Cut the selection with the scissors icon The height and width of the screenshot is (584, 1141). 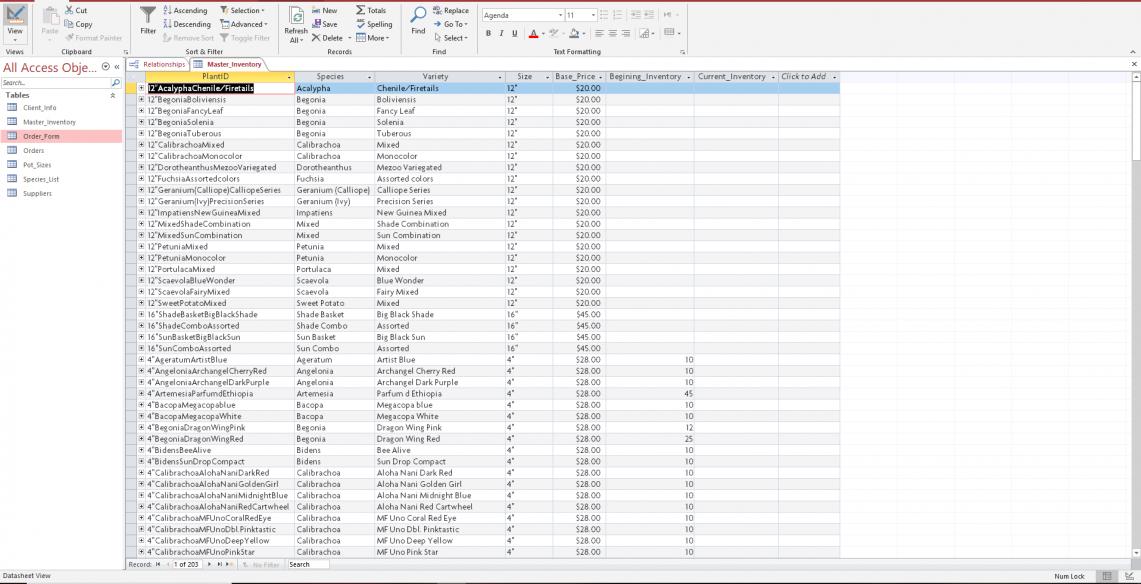76,10
